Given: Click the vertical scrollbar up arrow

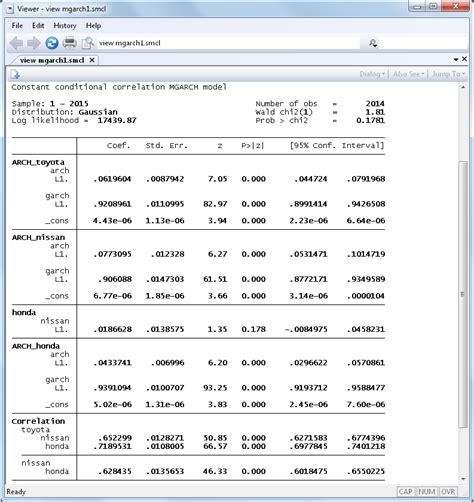Looking at the screenshot, I should (463, 87).
